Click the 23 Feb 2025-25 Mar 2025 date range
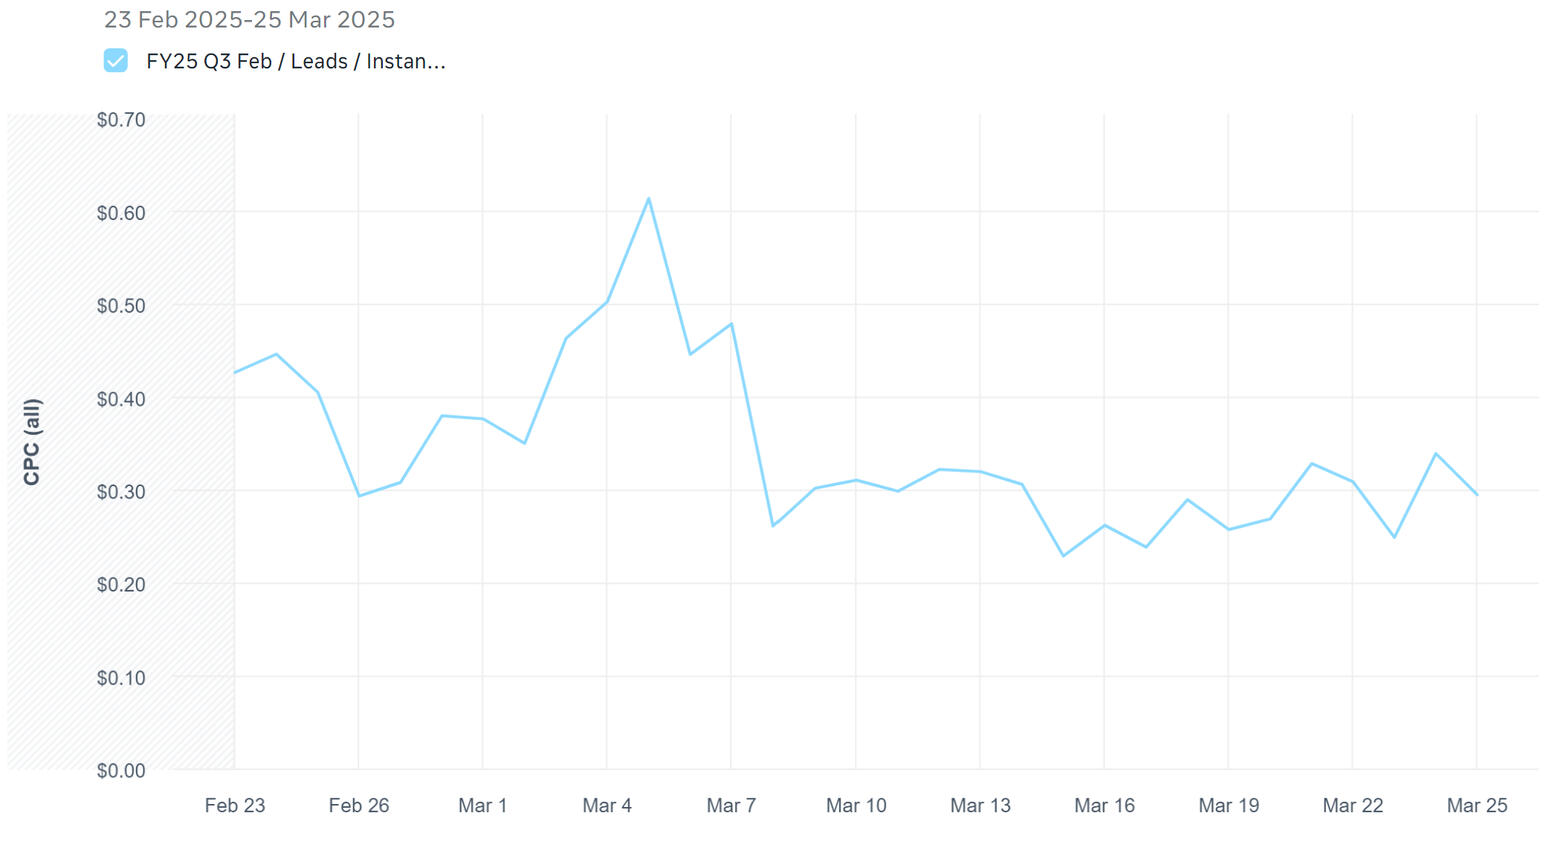 tap(249, 20)
